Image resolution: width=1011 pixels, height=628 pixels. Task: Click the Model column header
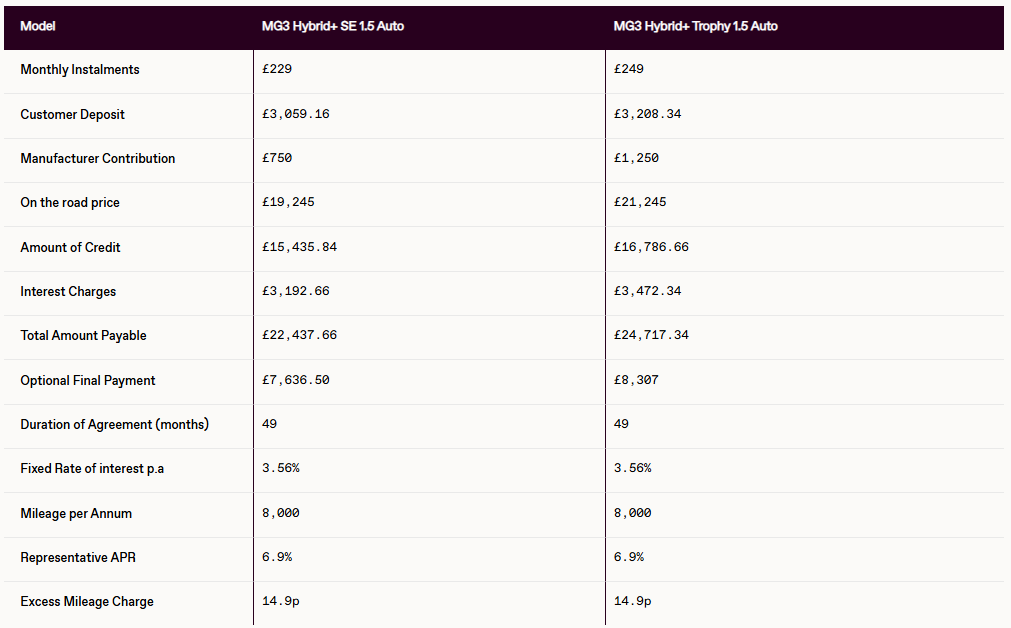tap(38, 26)
